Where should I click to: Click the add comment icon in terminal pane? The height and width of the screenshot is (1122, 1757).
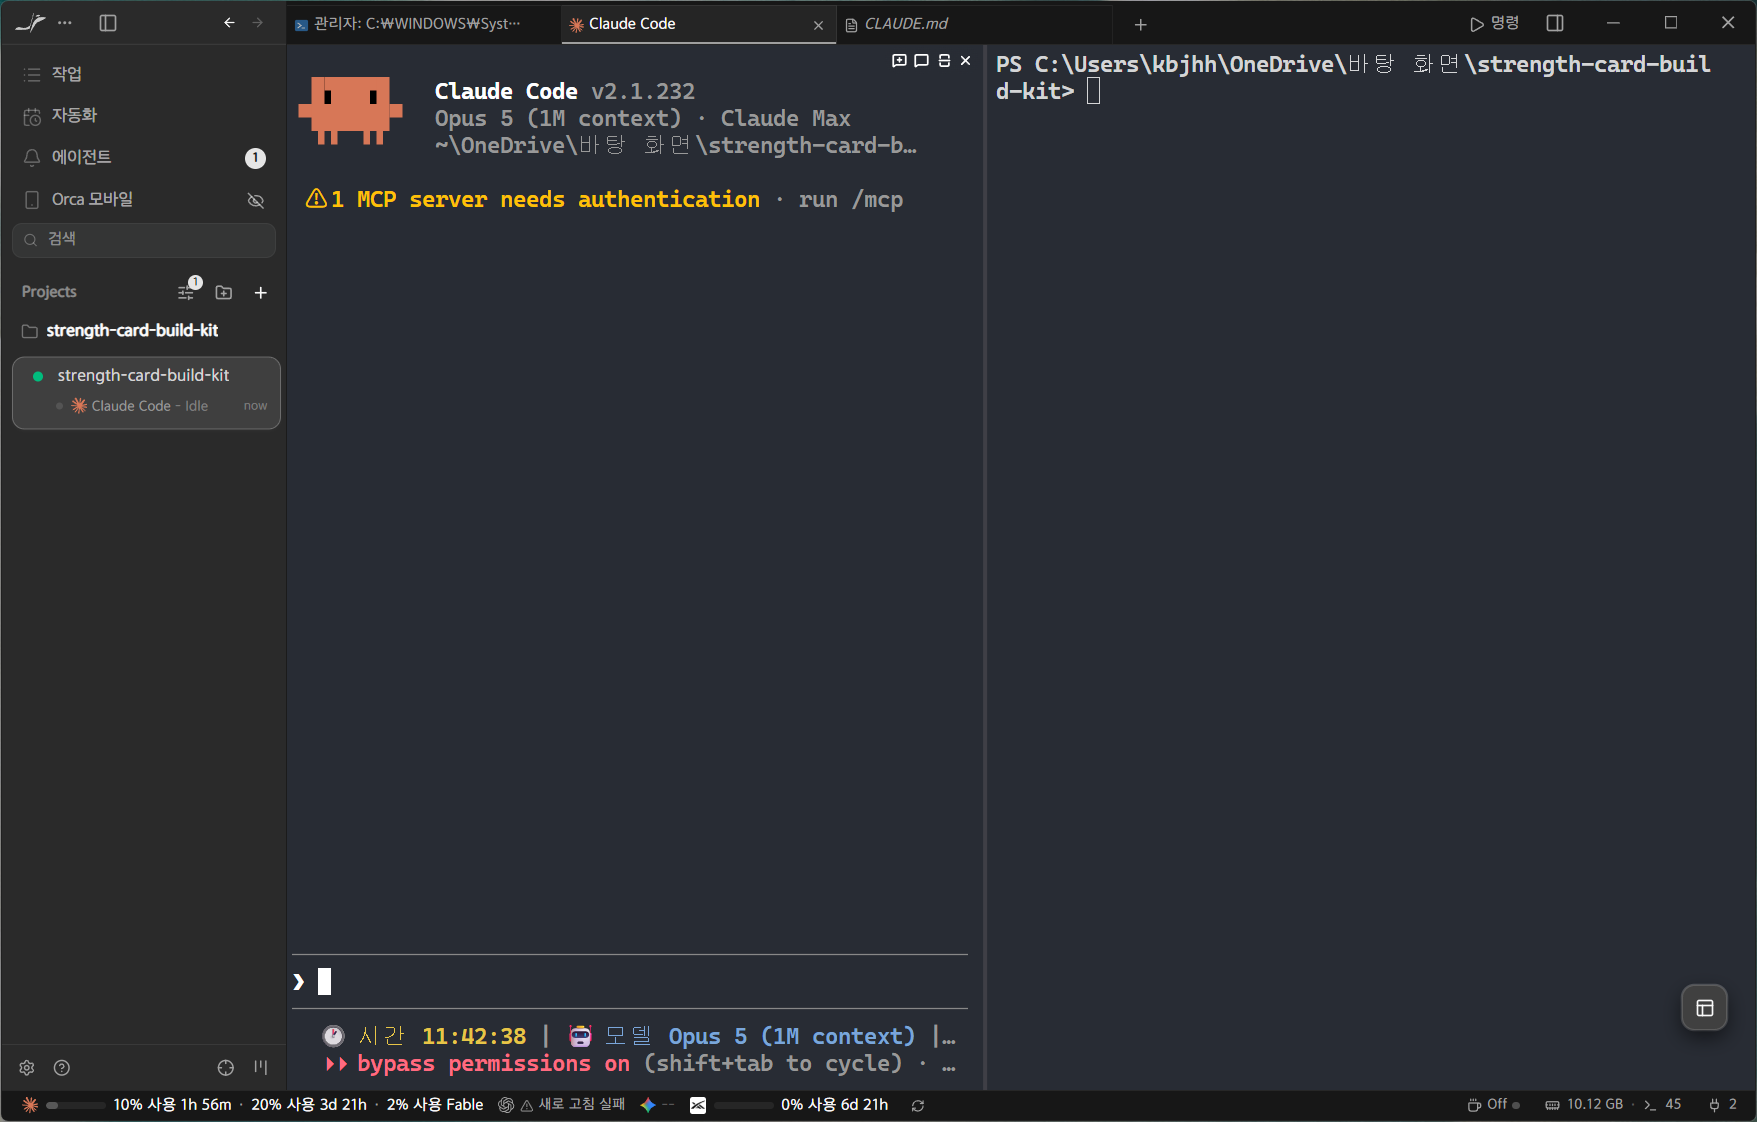[x=899, y=61]
